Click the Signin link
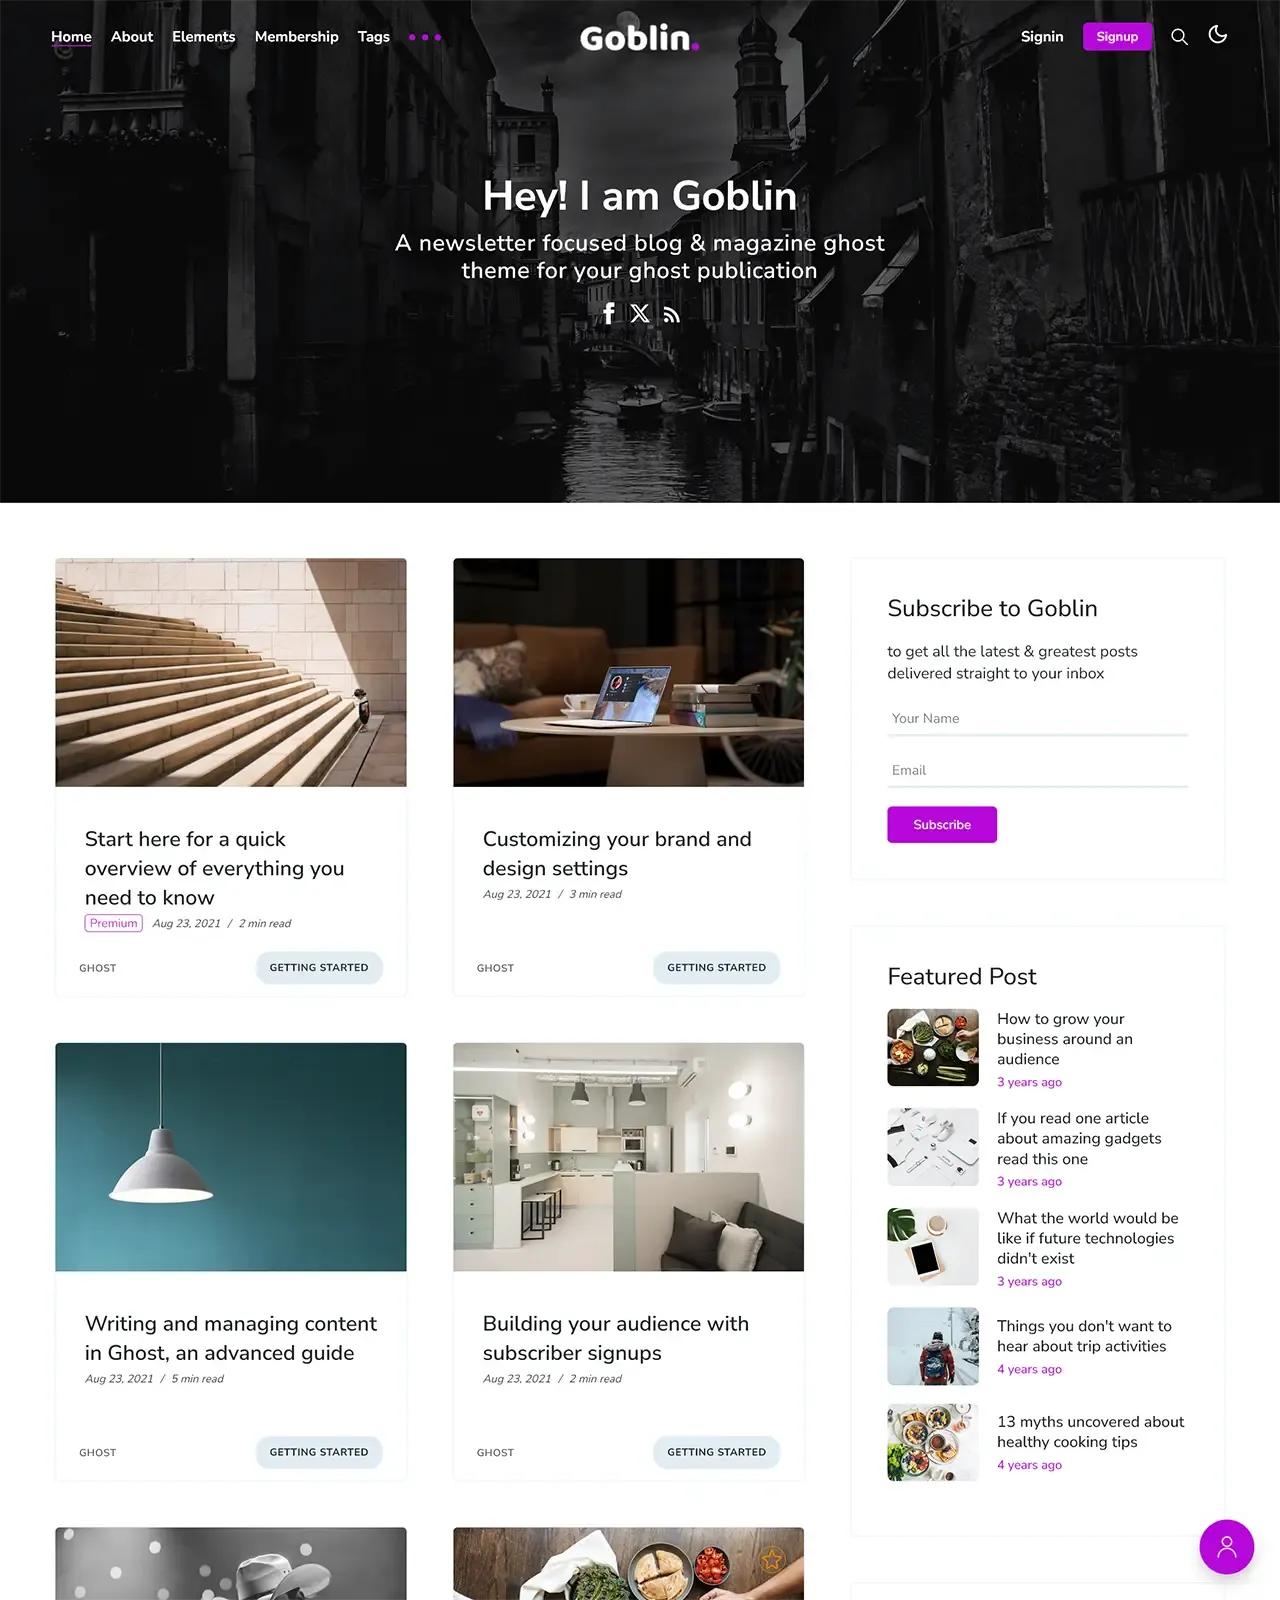This screenshot has width=1280, height=1600. pos(1042,37)
